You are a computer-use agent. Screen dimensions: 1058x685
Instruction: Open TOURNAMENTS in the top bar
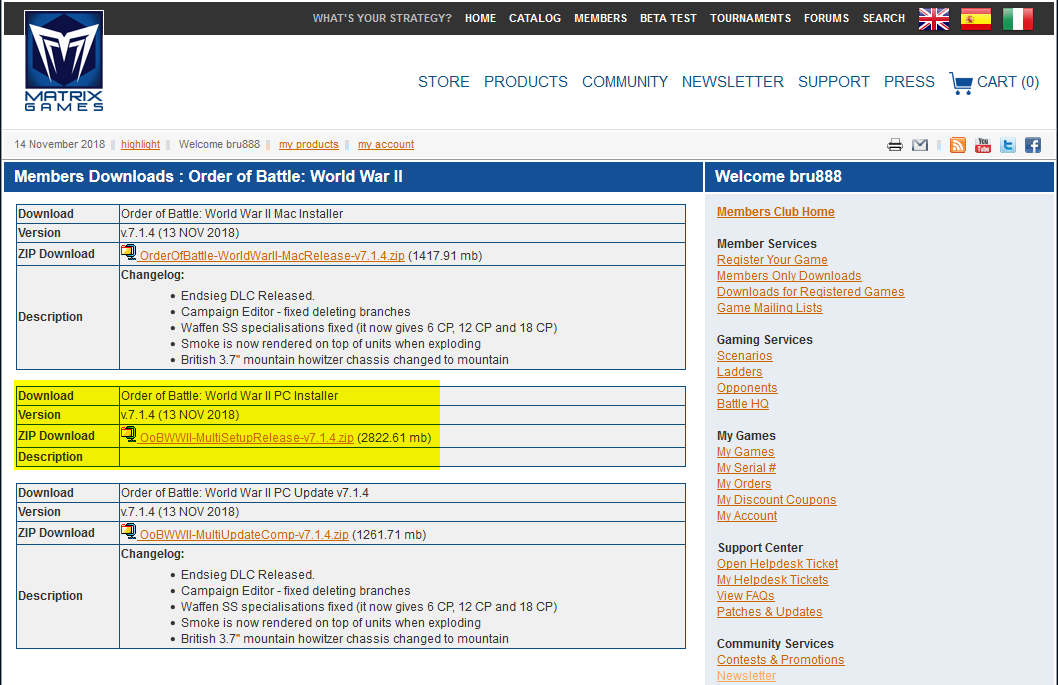(x=750, y=18)
